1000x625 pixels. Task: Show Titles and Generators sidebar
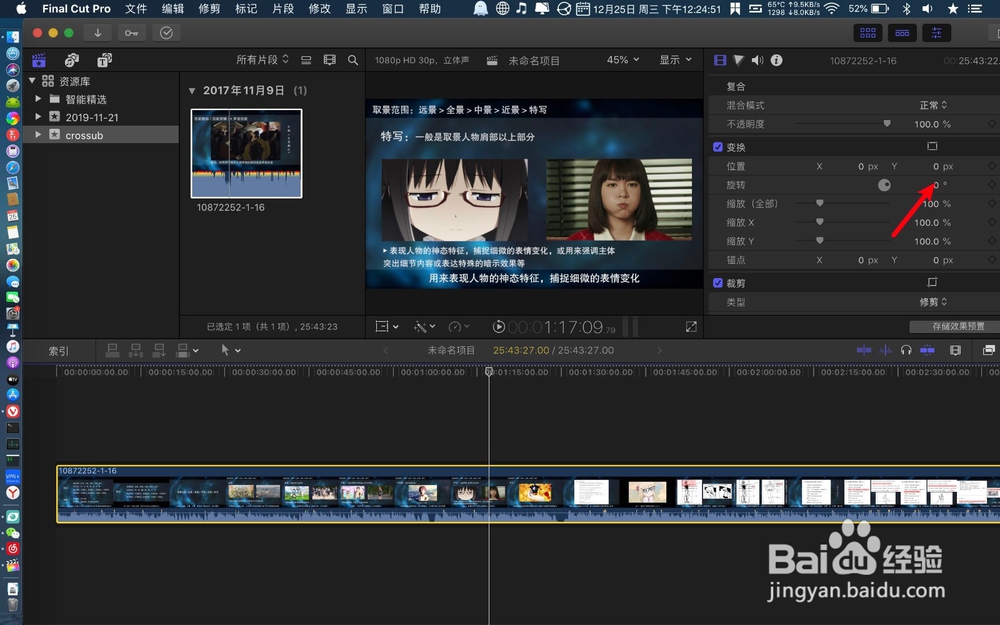point(104,60)
